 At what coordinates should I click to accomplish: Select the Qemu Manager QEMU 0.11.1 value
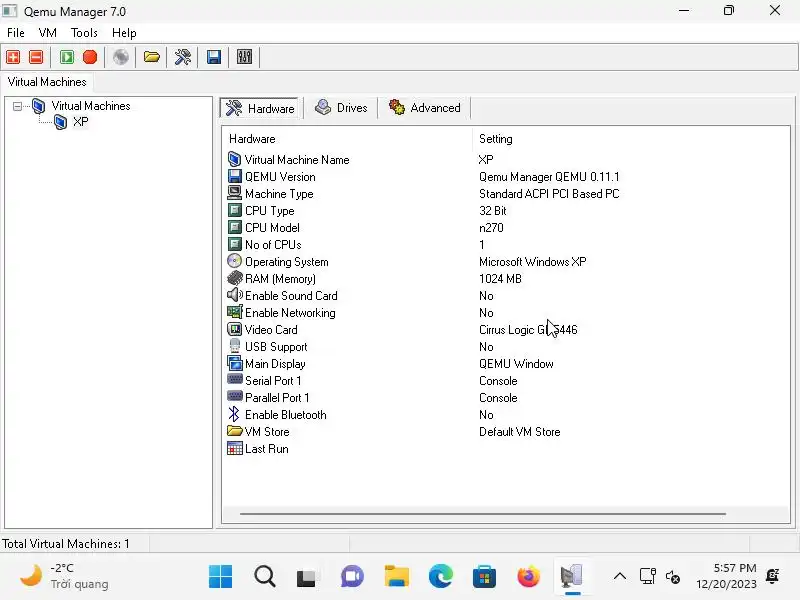point(549,177)
